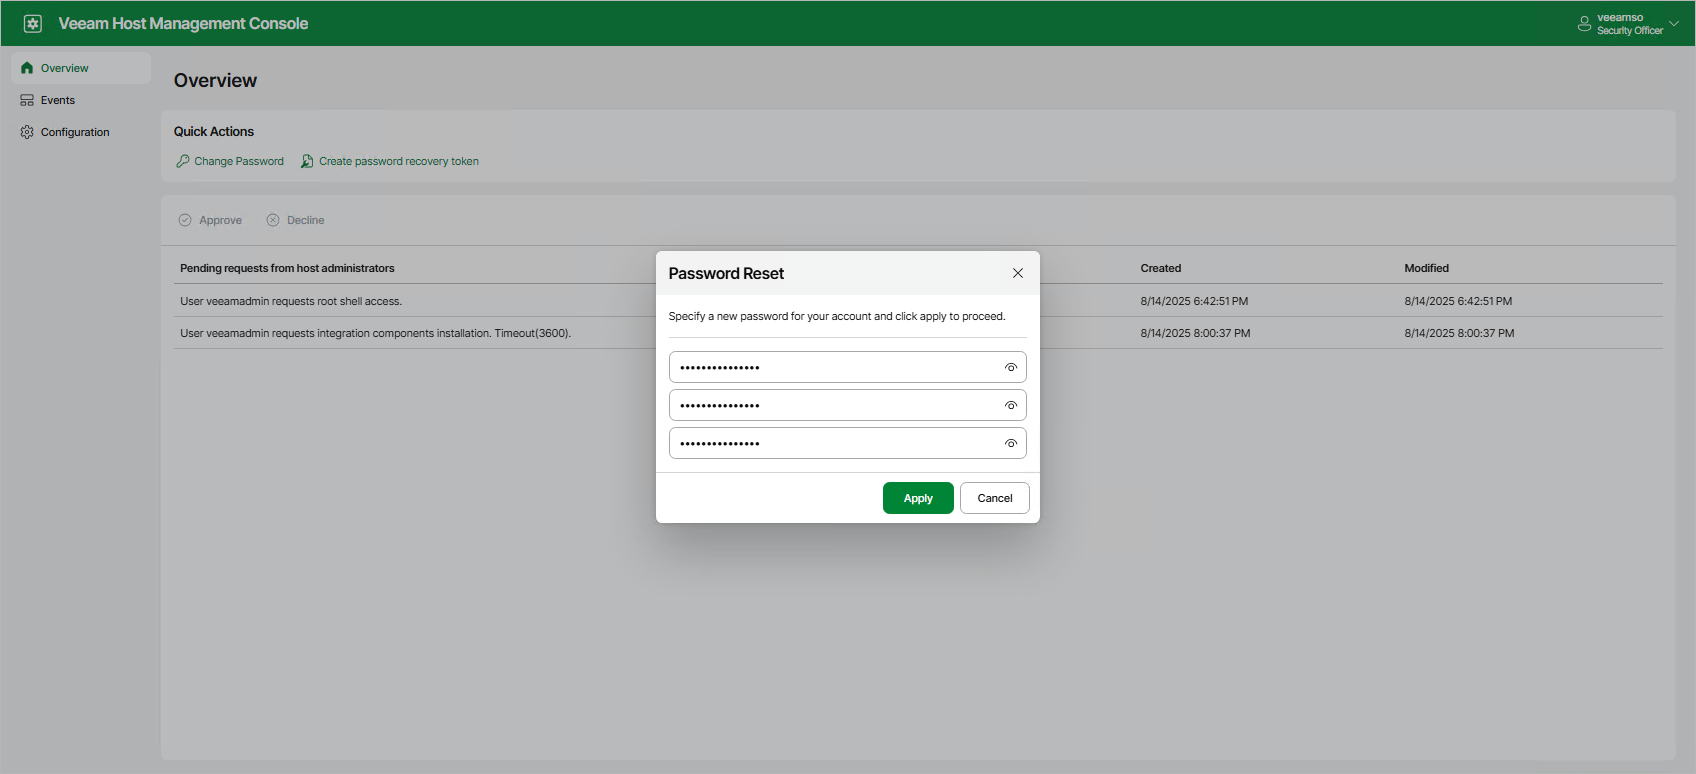This screenshot has height=774, width=1696.
Task: Click Modified date 8/14/2025 8:00:37 PM
Action: pos(1459,333)
